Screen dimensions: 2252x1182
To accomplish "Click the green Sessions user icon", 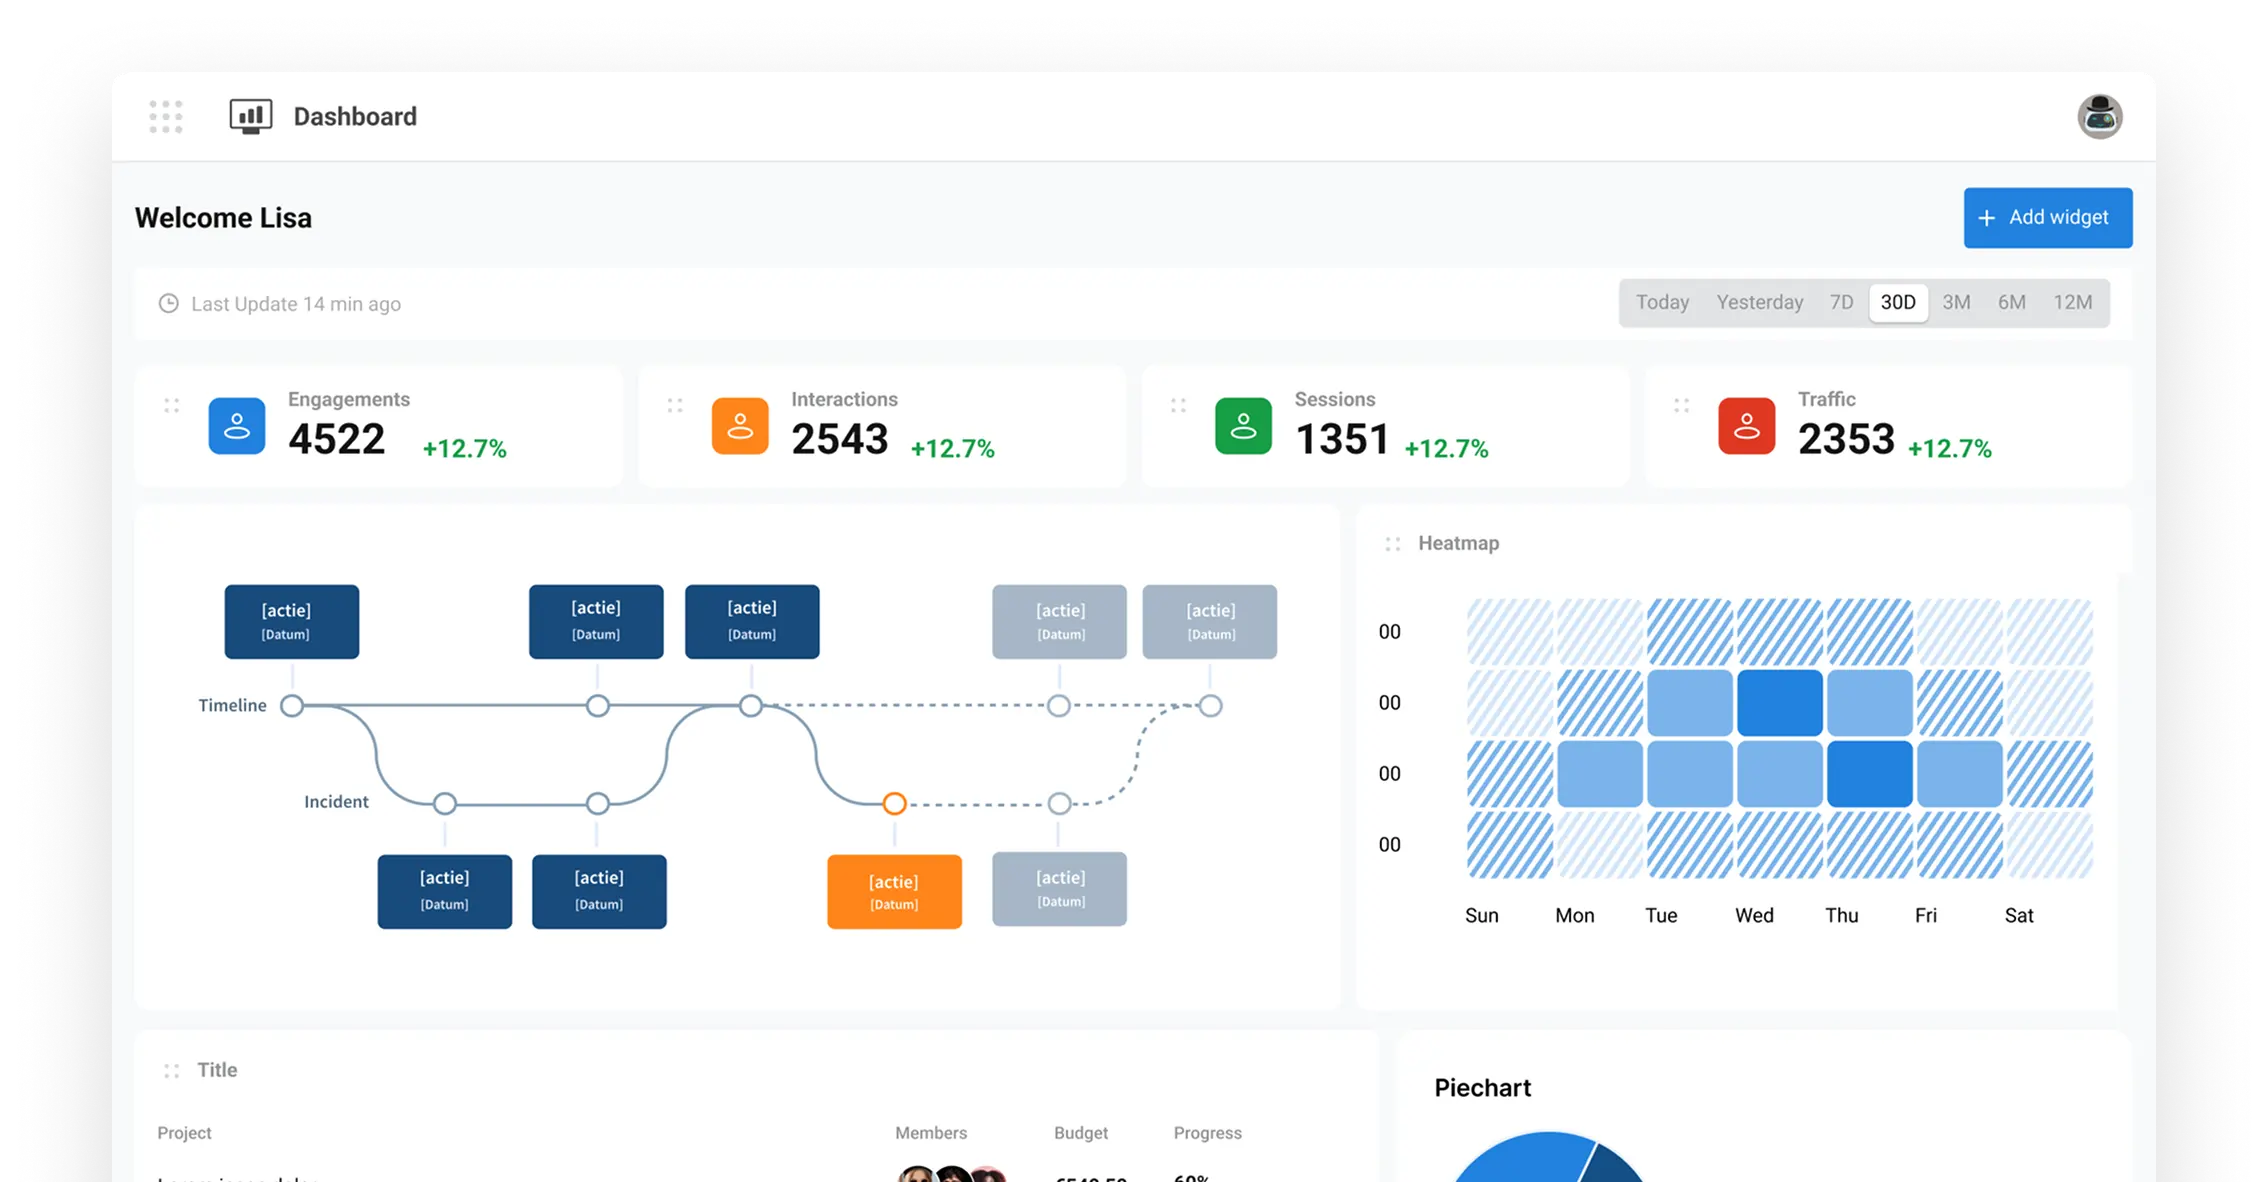I will 1243,426.
